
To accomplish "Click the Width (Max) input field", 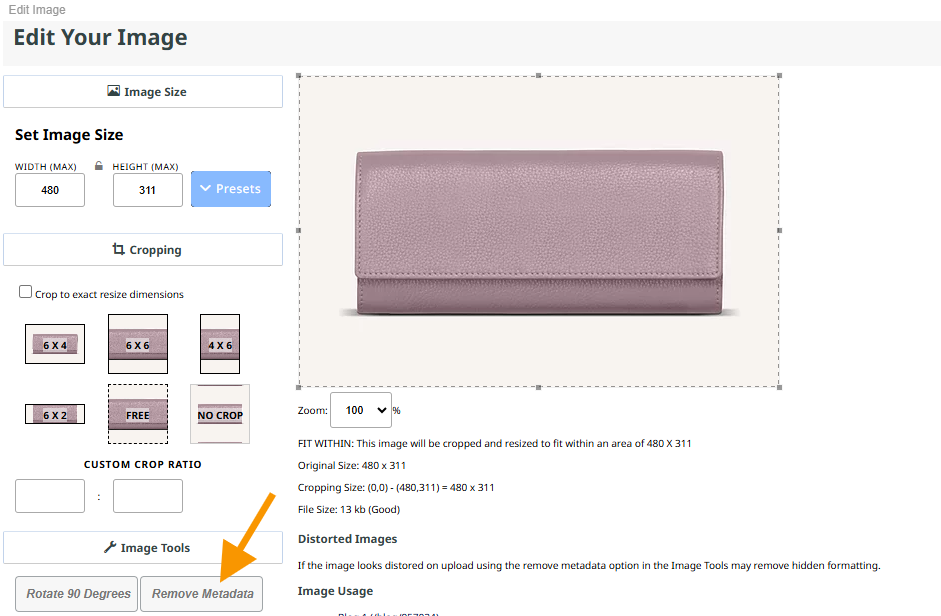I will (x=50, y=190).
